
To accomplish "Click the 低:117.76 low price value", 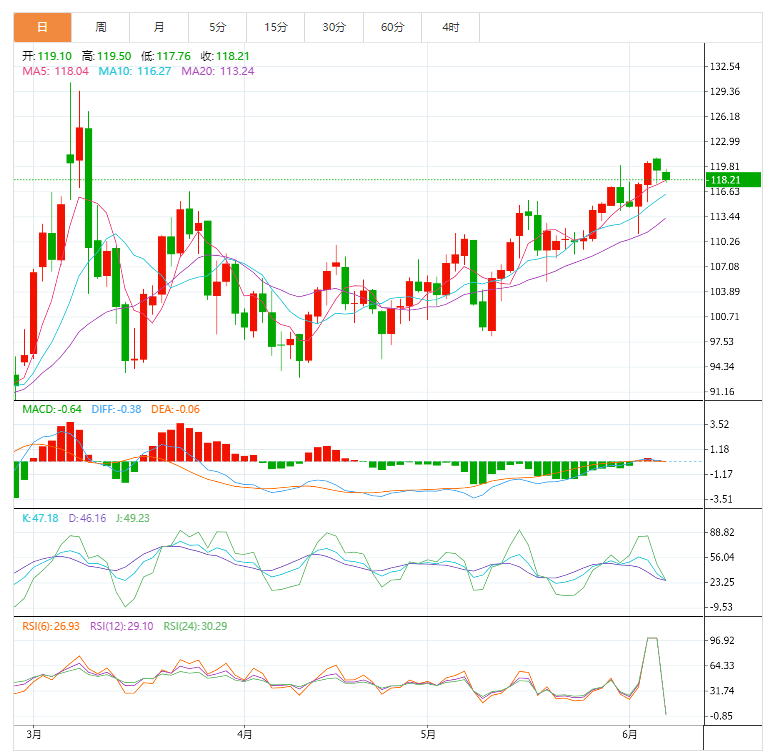I will pos(166,56).
